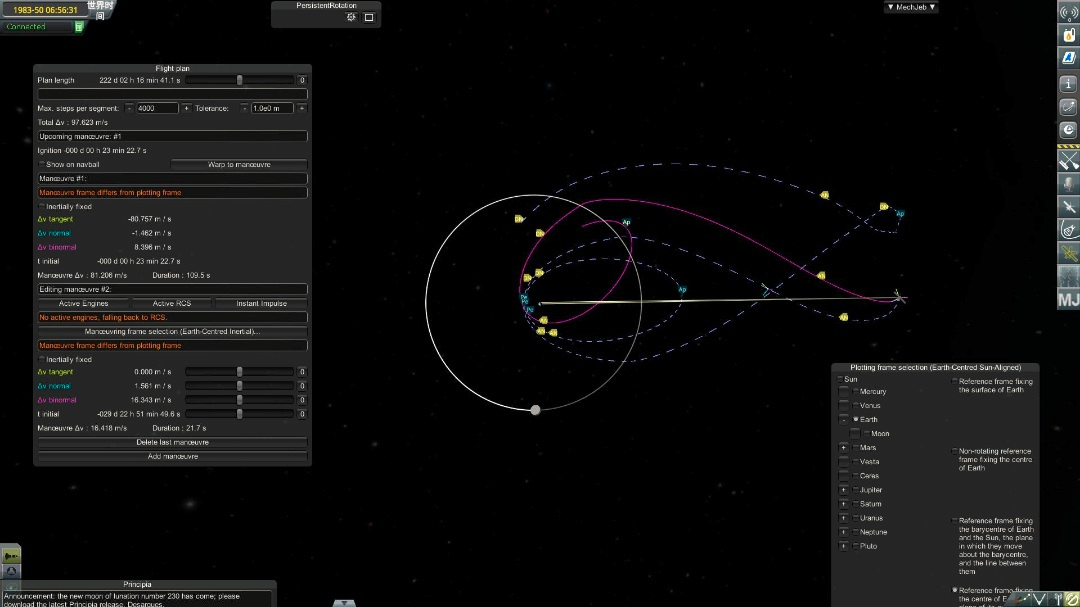
Task: Click the green circular icon at bottom right
Action: click(x=1072, y=600)
